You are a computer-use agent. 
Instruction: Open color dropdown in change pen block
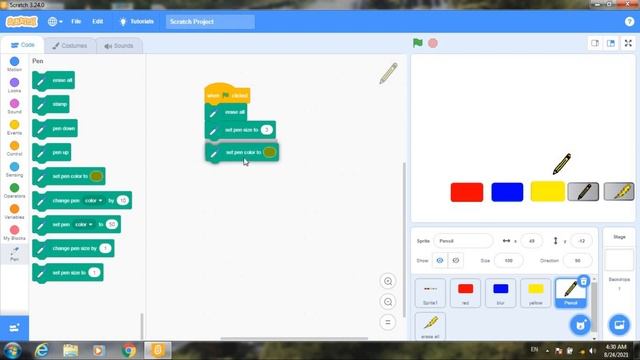94,200
